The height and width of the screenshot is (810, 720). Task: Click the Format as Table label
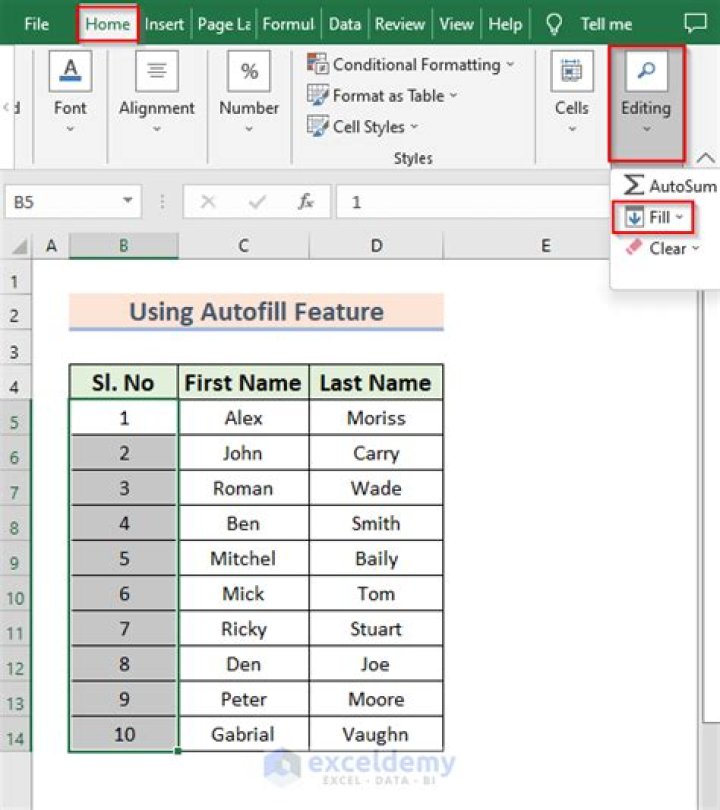coord(388,96)
